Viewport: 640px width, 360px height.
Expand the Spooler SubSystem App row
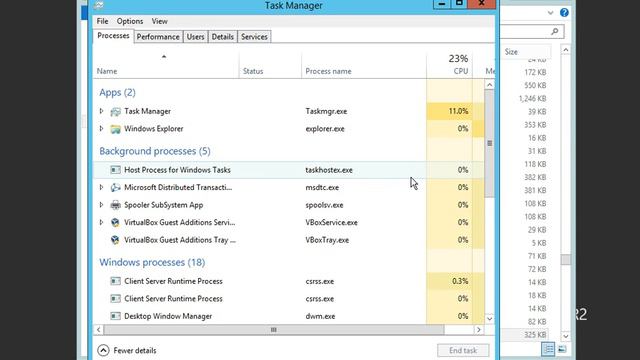coord(101,205)
